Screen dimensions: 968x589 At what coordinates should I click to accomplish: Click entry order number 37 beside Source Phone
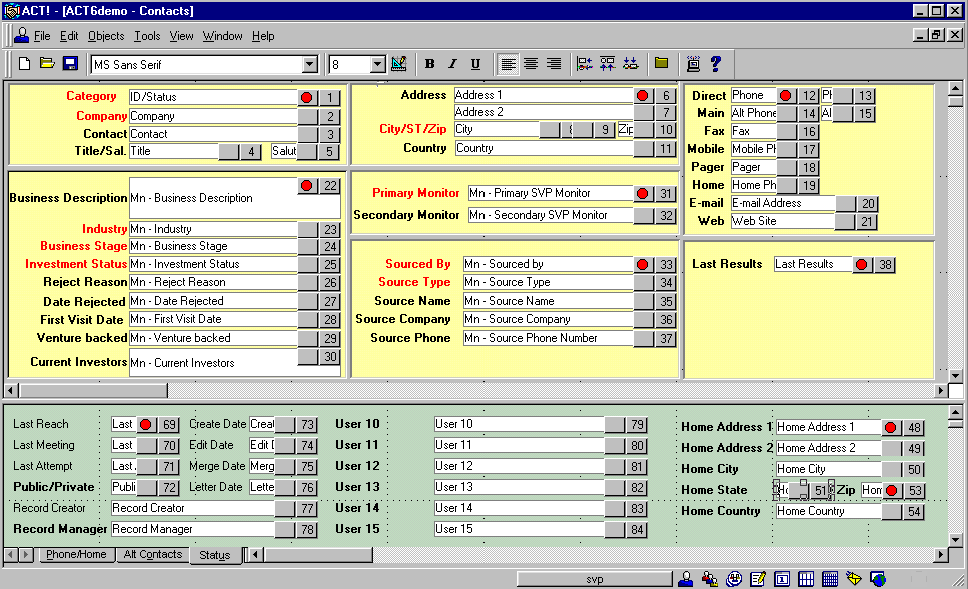(666, 339)
